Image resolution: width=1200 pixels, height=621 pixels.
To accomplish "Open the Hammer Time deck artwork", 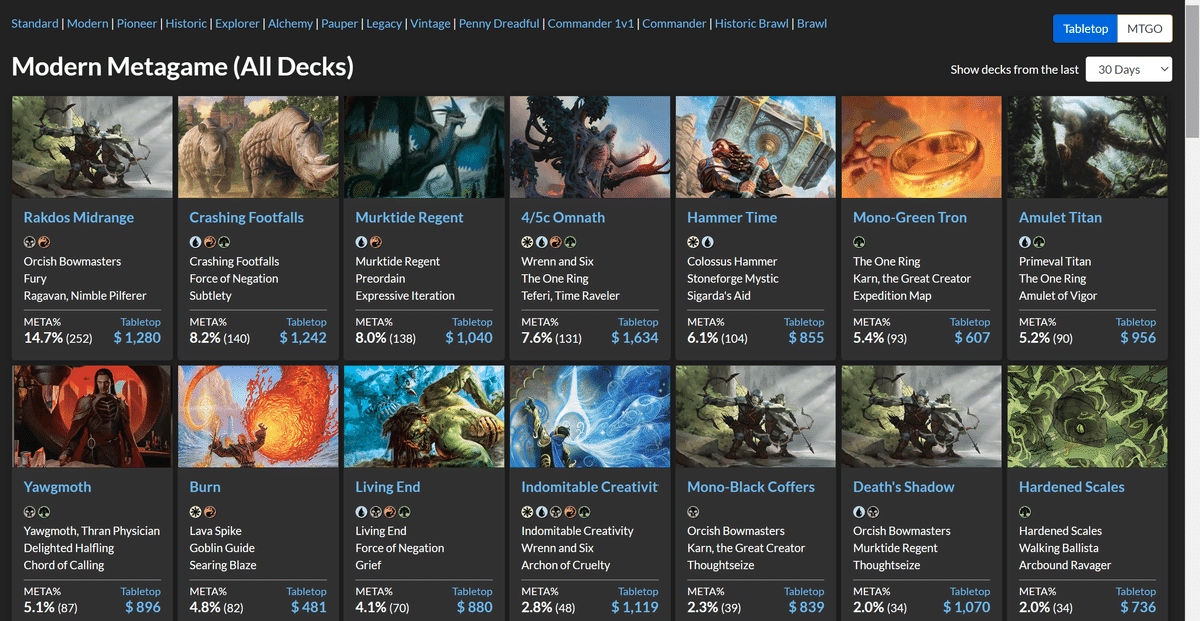I will pyautogui.click(x=756, y=147).
